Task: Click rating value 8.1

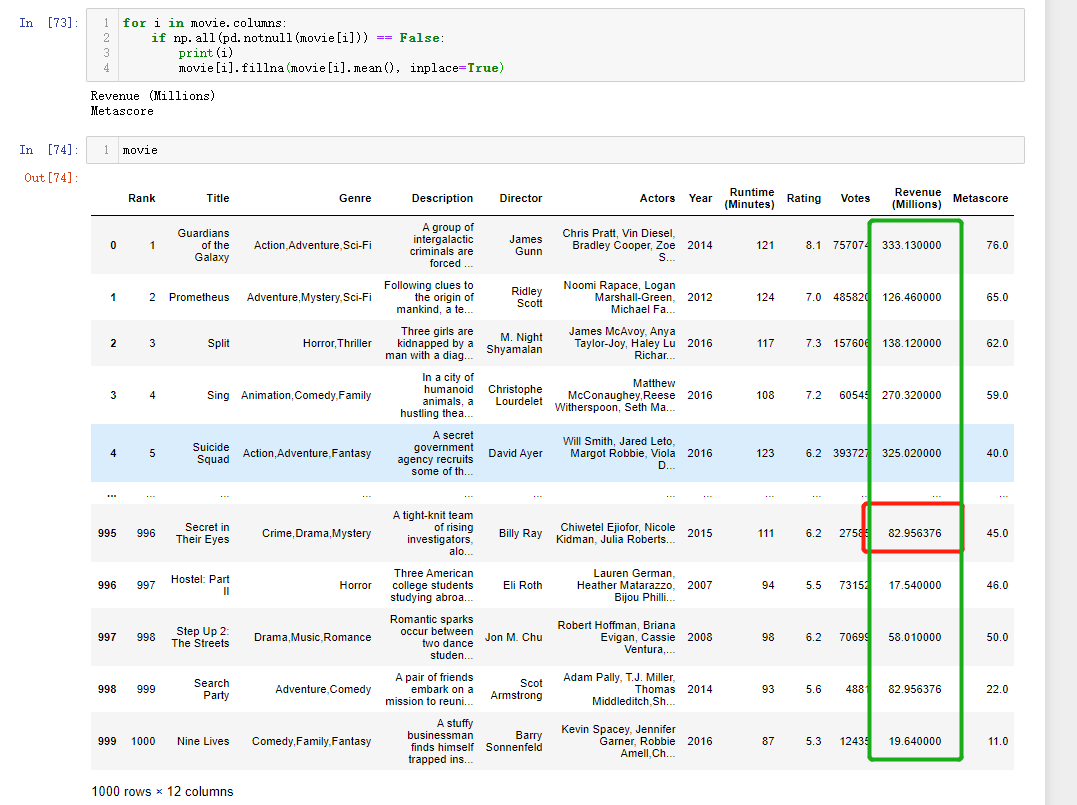Action: pyautogui.click(x=813, y=245)
